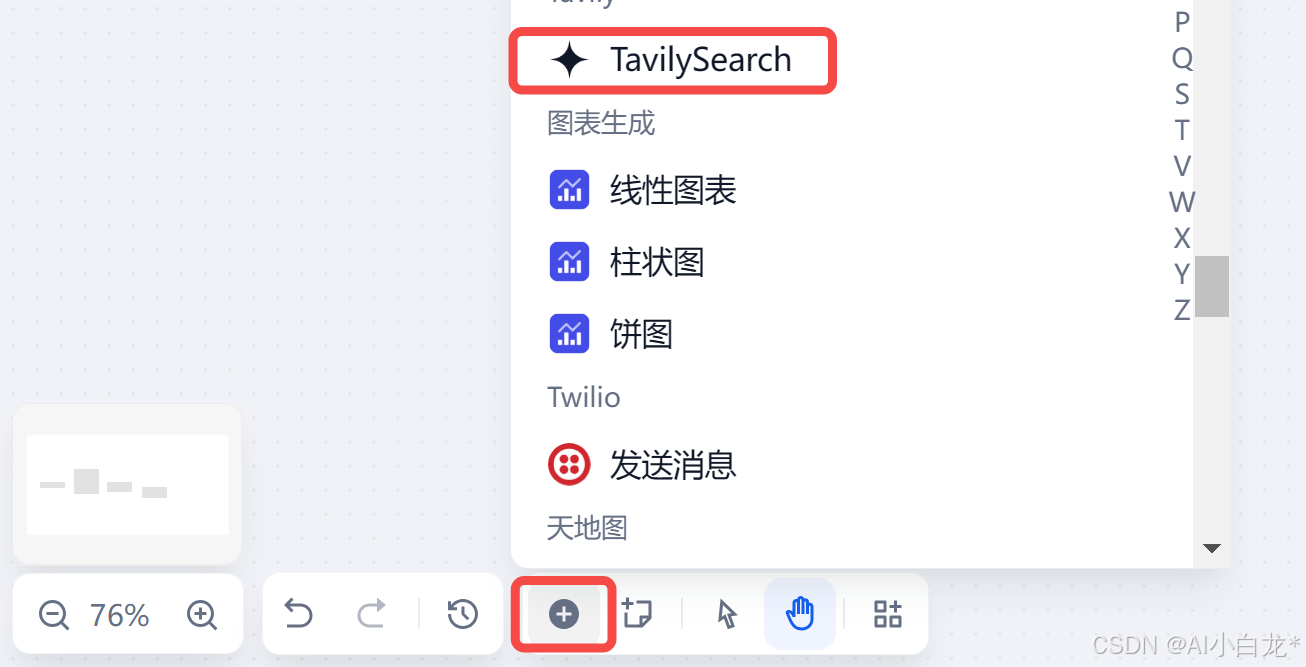This screenshot has width=1306, height=667.
Task: Add a note with sticky note icon
Action: (x=637, y=613)
